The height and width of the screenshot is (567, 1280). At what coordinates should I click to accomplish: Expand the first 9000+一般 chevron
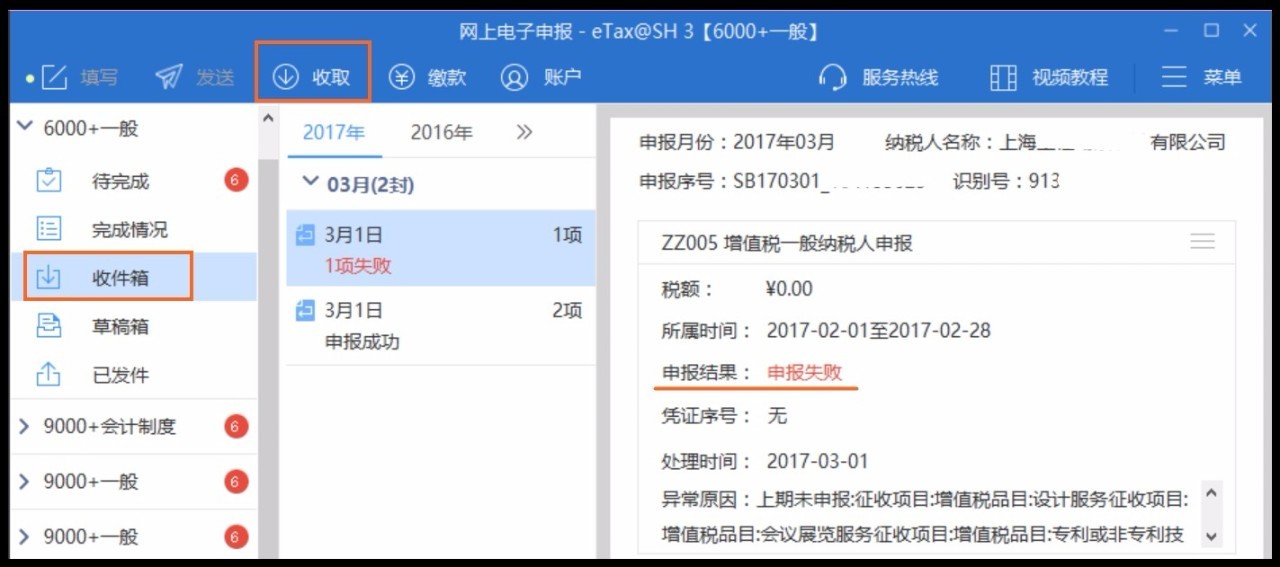[25, 482]
